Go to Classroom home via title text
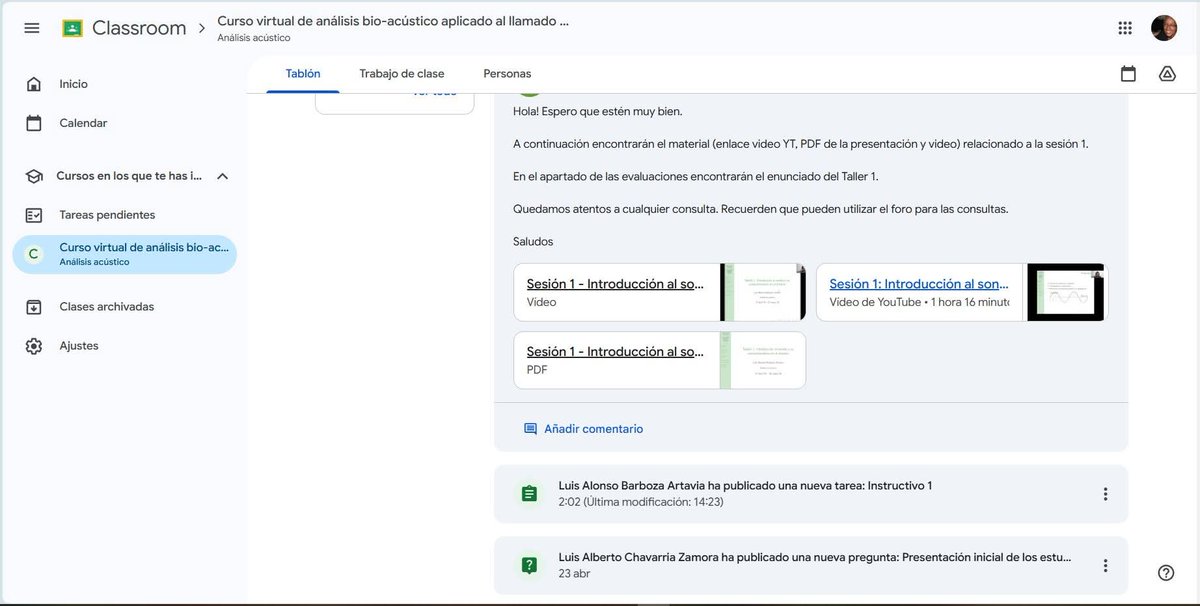The image size is (1200, 606). point(138,28)
